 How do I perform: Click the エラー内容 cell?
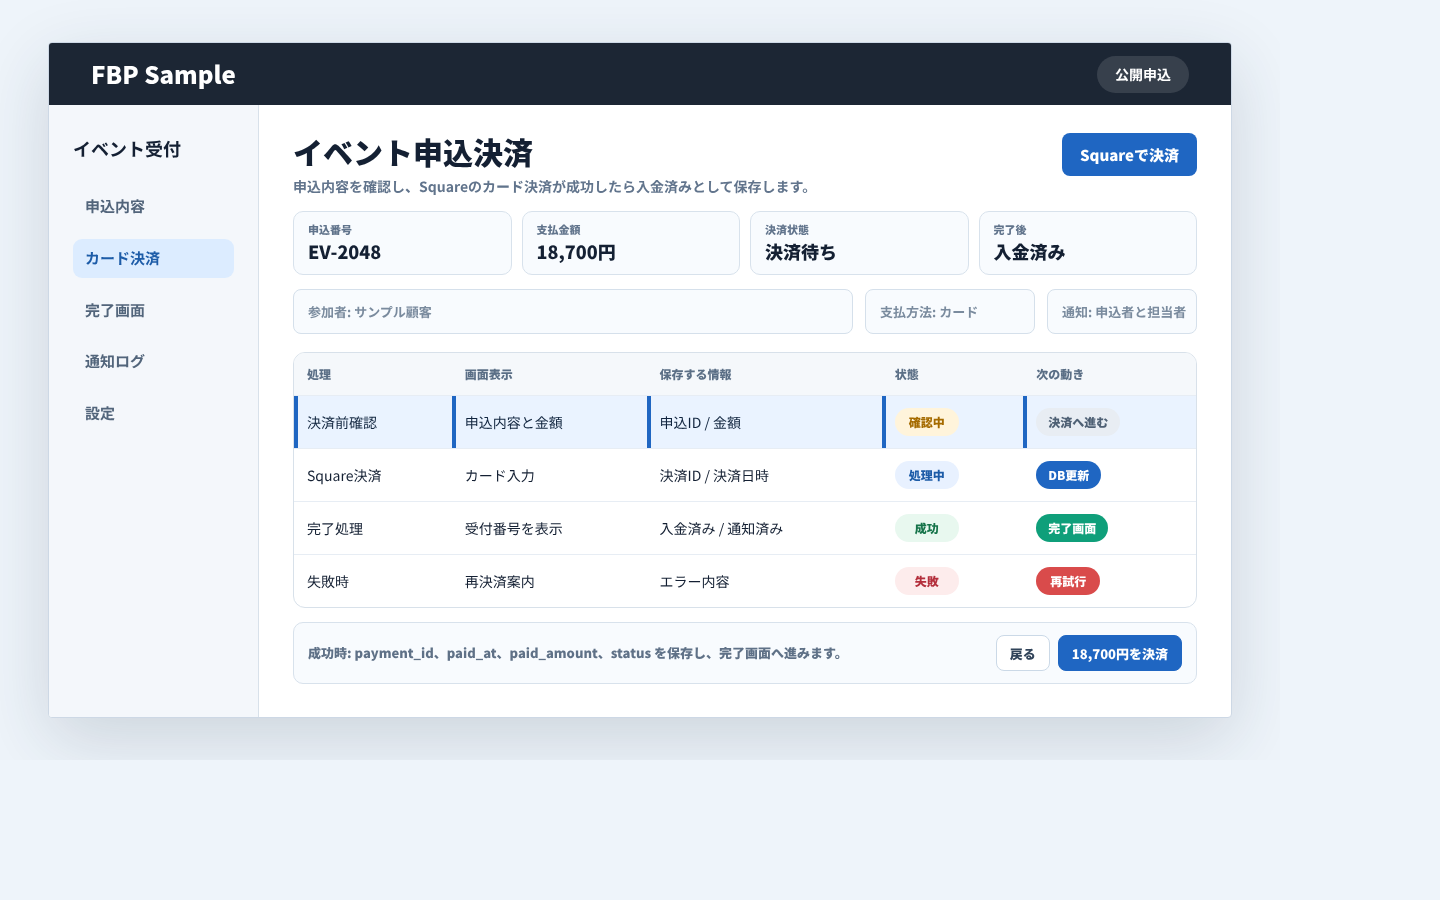click(765, 581)
